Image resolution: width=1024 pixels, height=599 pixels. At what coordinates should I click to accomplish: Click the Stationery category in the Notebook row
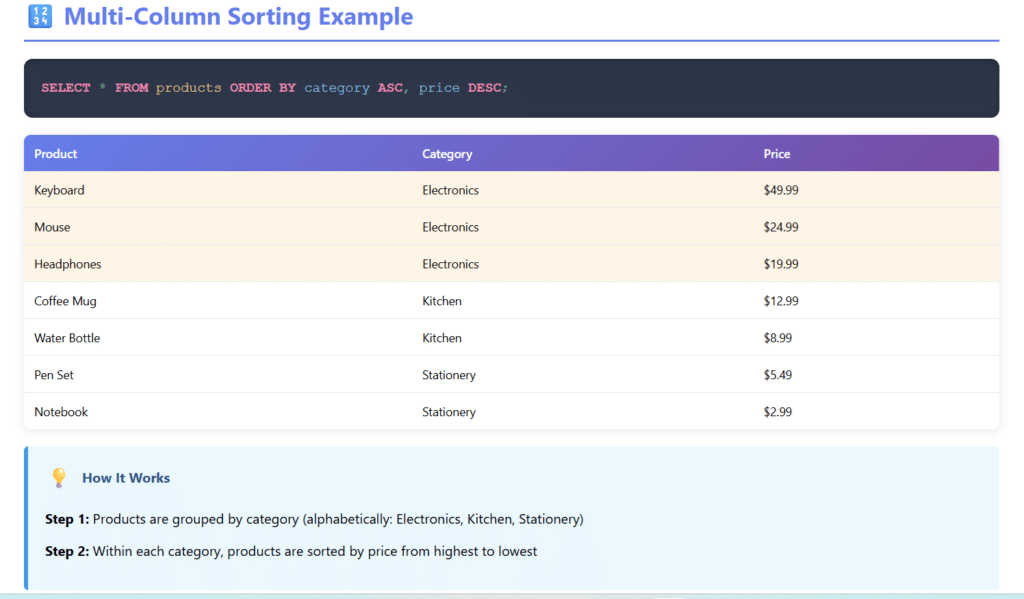[449, 412]
